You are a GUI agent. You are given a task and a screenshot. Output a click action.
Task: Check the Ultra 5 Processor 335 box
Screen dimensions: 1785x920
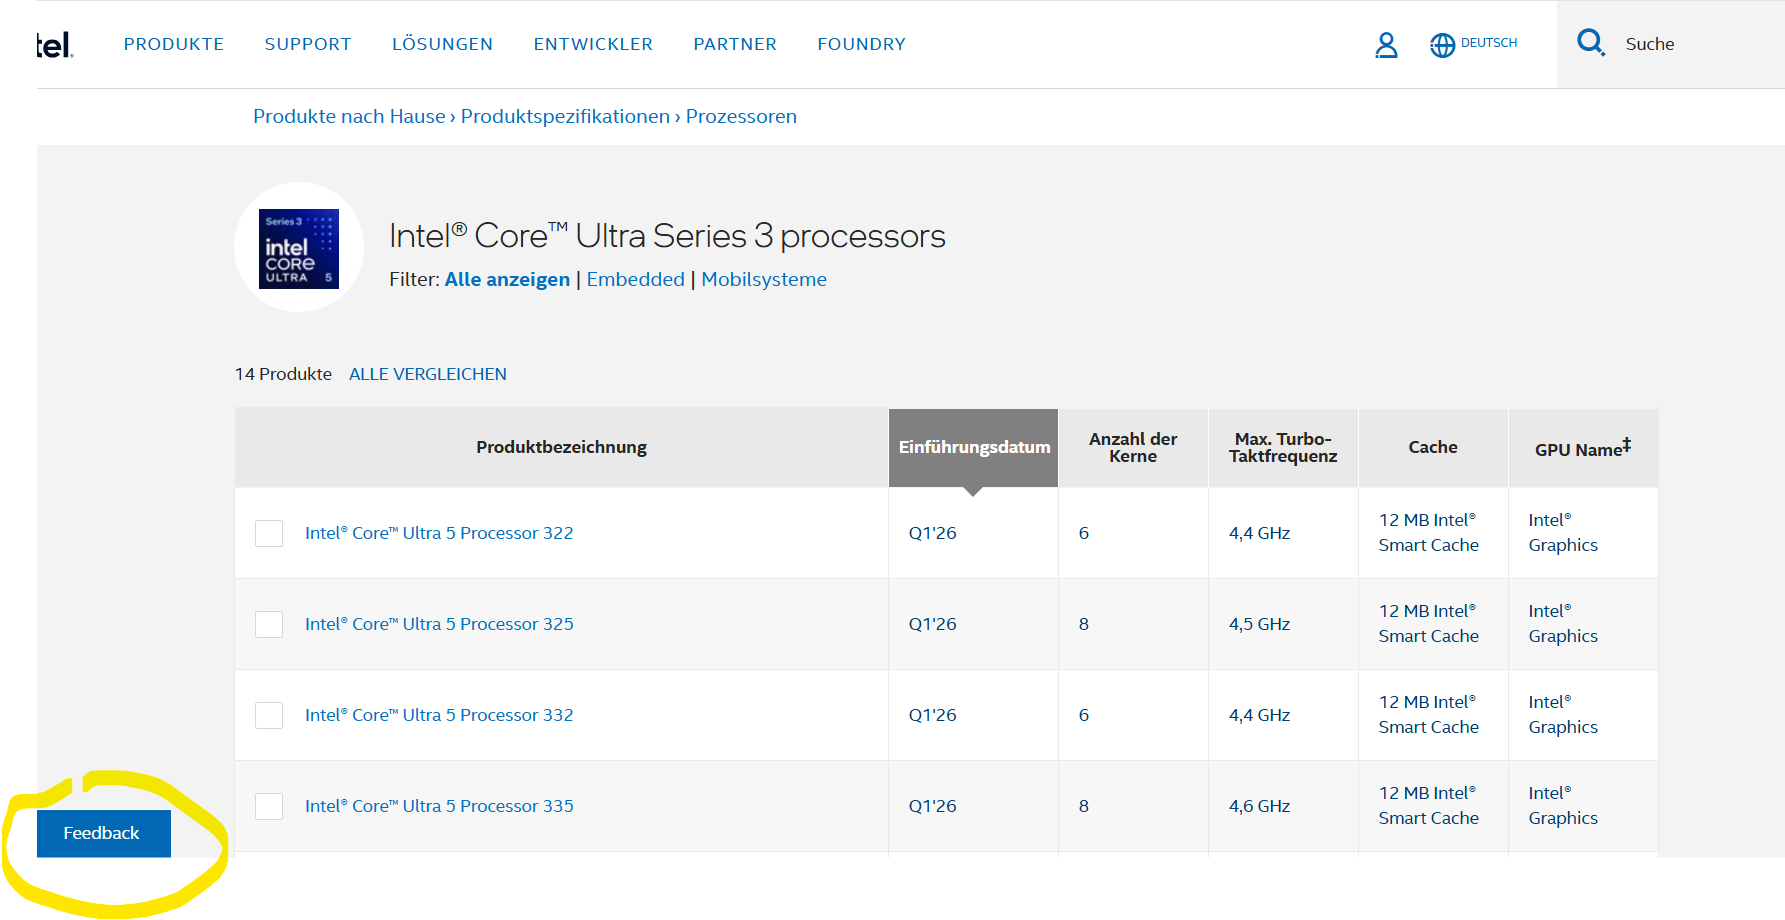pos(269,806)
